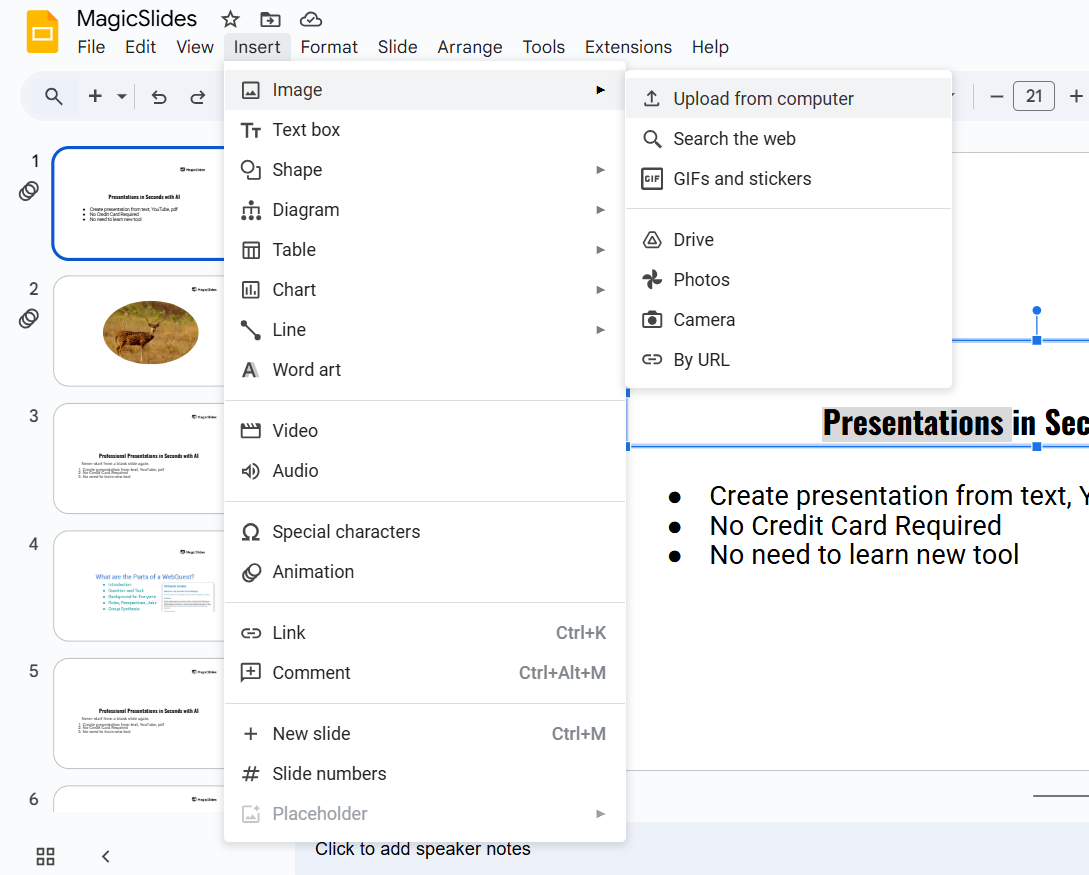Viewport: 1089px width, 875px height.
Task: Open the new slide layout dropdown arrow
Action: click(x=122, y=97)
